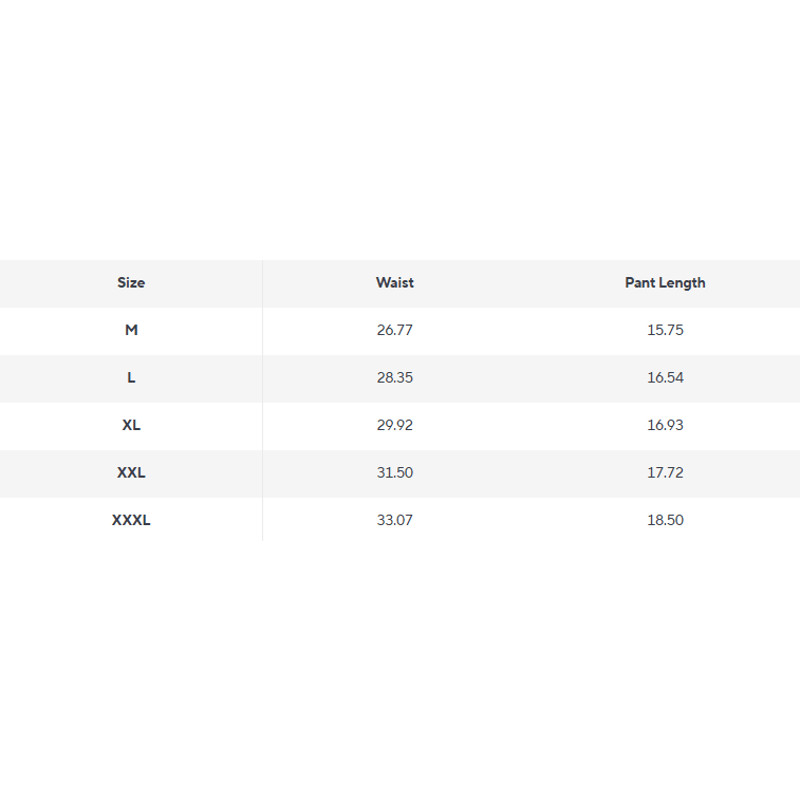The image size is (800, 800).
Task: Click the Waist column header
Action: [x=394, y=283]
